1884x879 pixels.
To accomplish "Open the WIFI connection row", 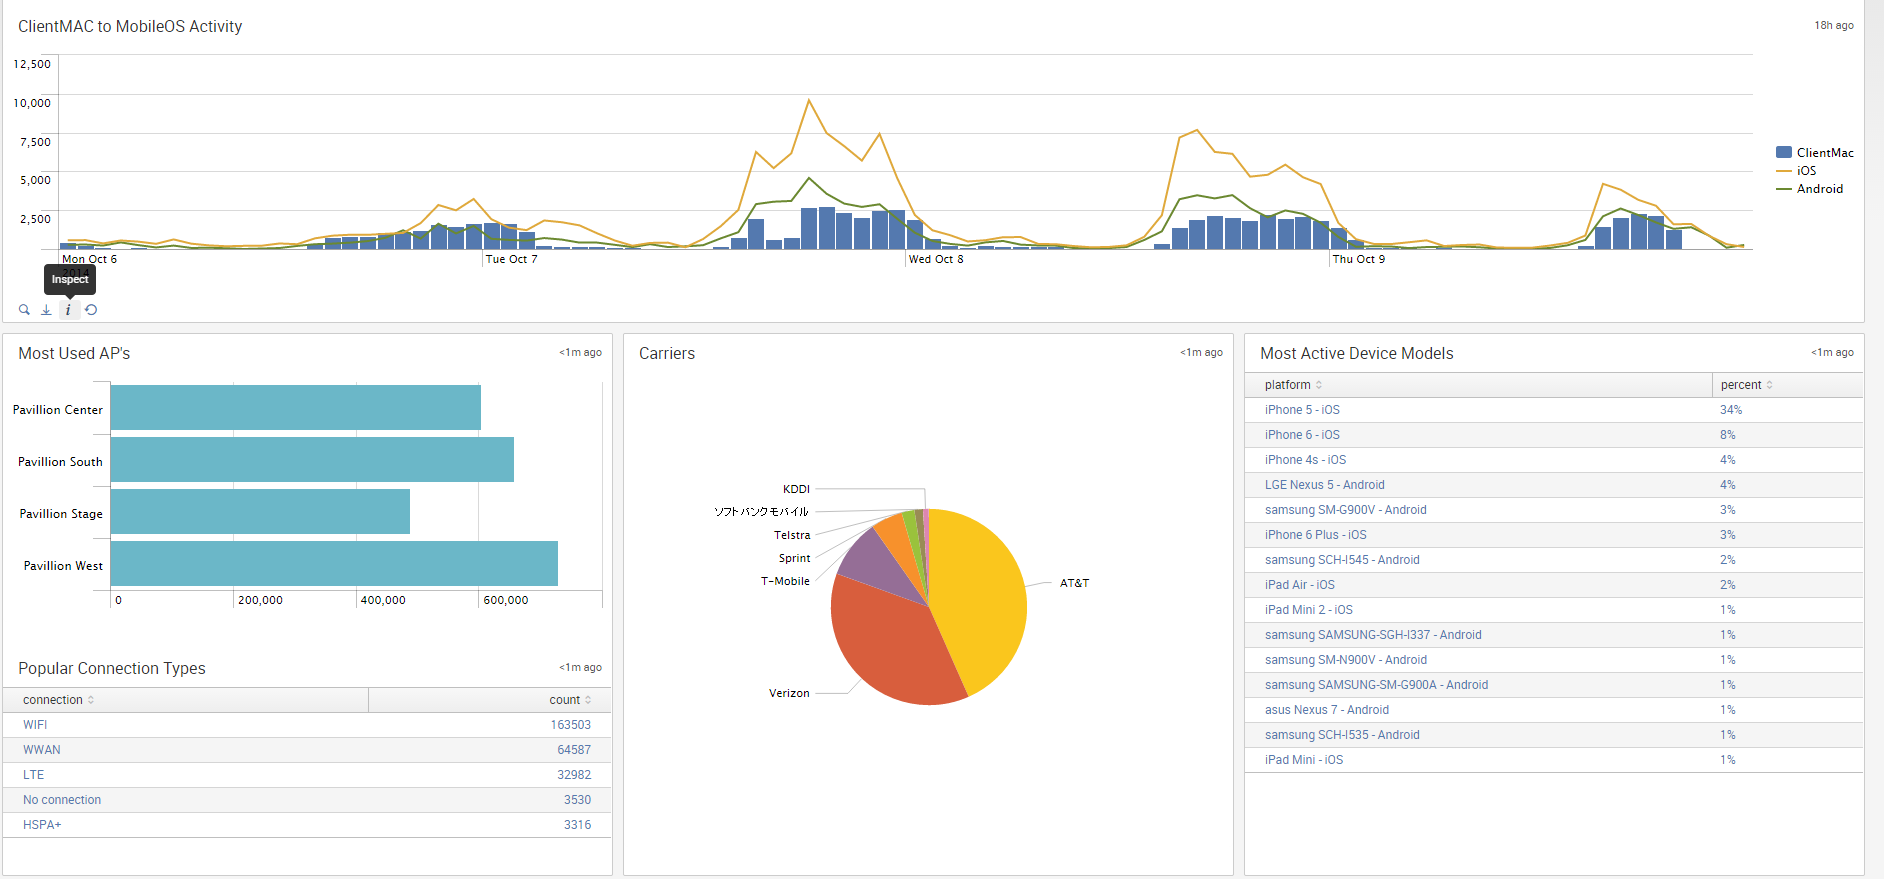I will (307, 725).
